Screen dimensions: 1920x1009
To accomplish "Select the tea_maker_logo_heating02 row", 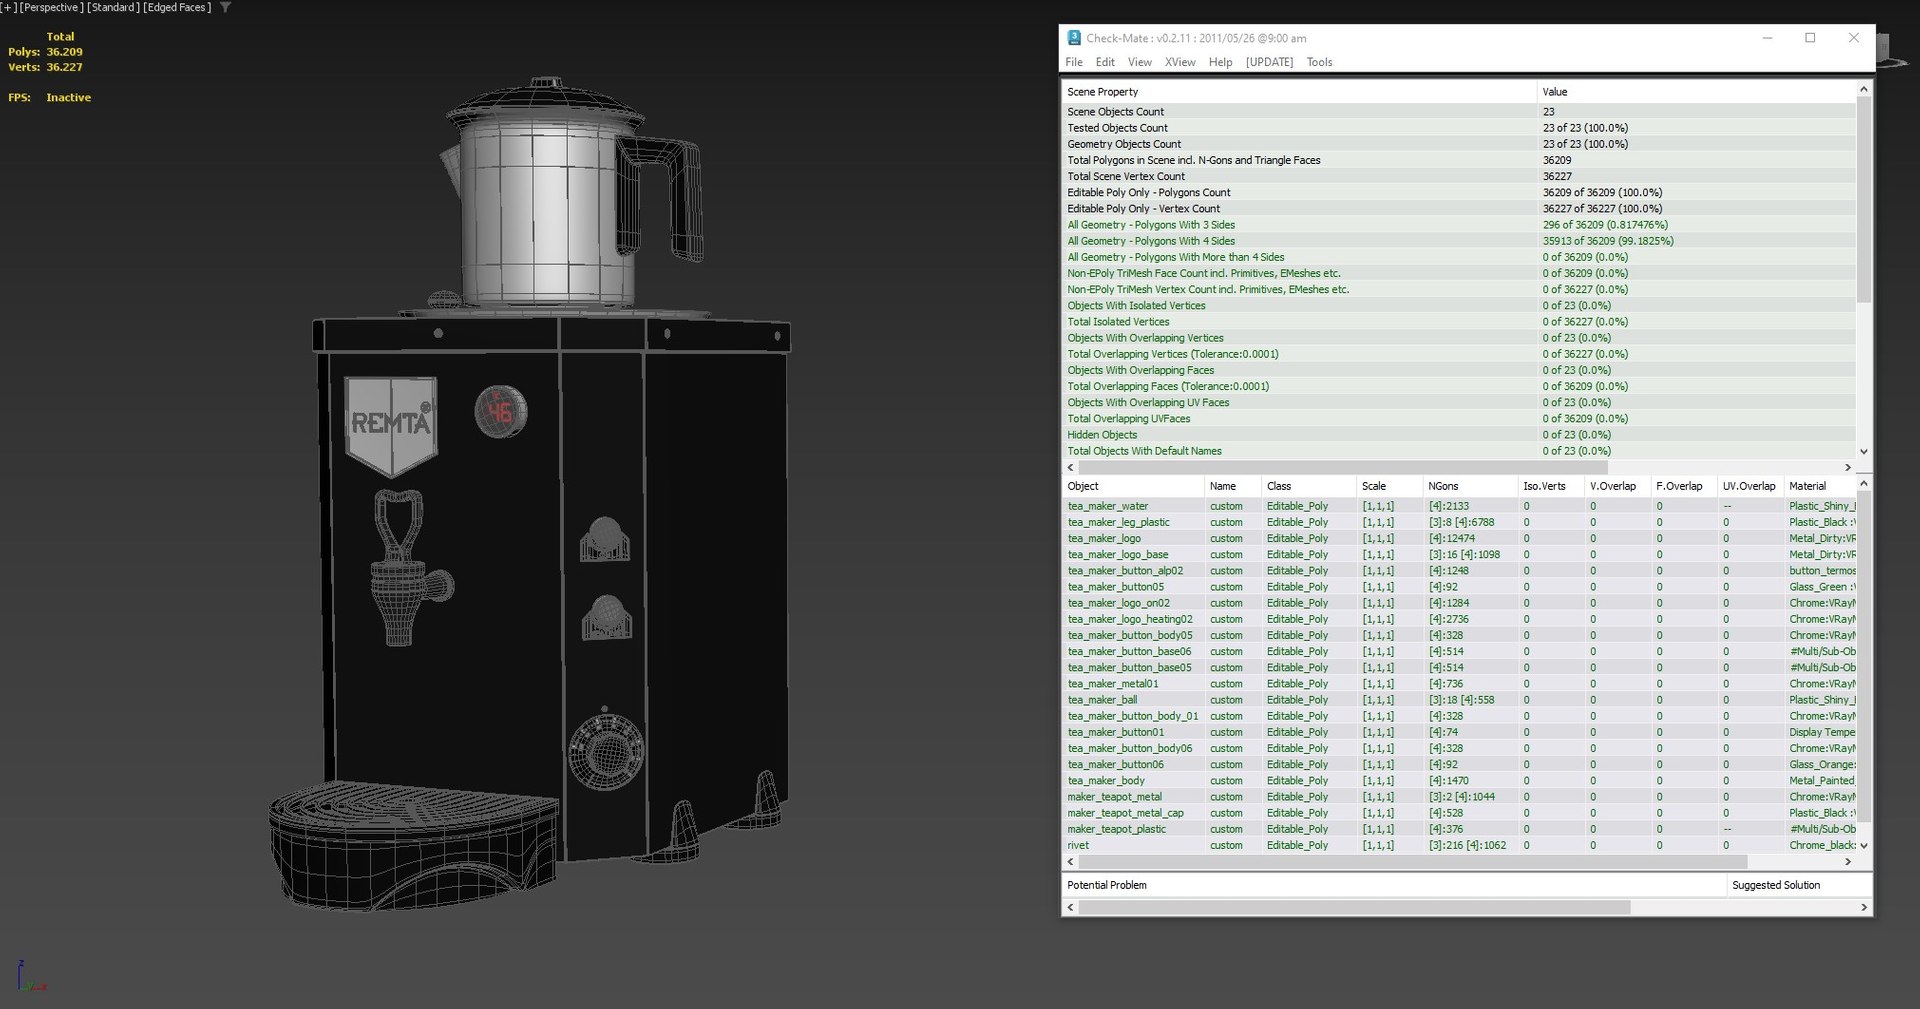I will (x=1459, y=619).
